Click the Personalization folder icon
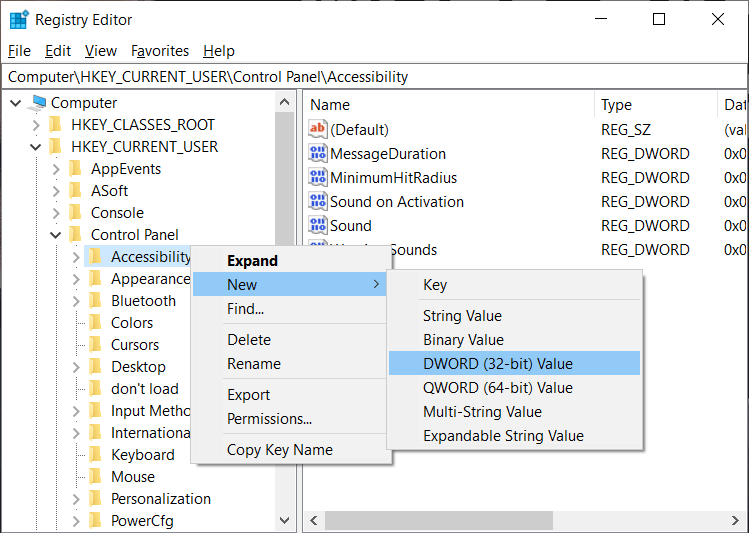Viewport: 749px width, 533px height. (x=96, y=498)
